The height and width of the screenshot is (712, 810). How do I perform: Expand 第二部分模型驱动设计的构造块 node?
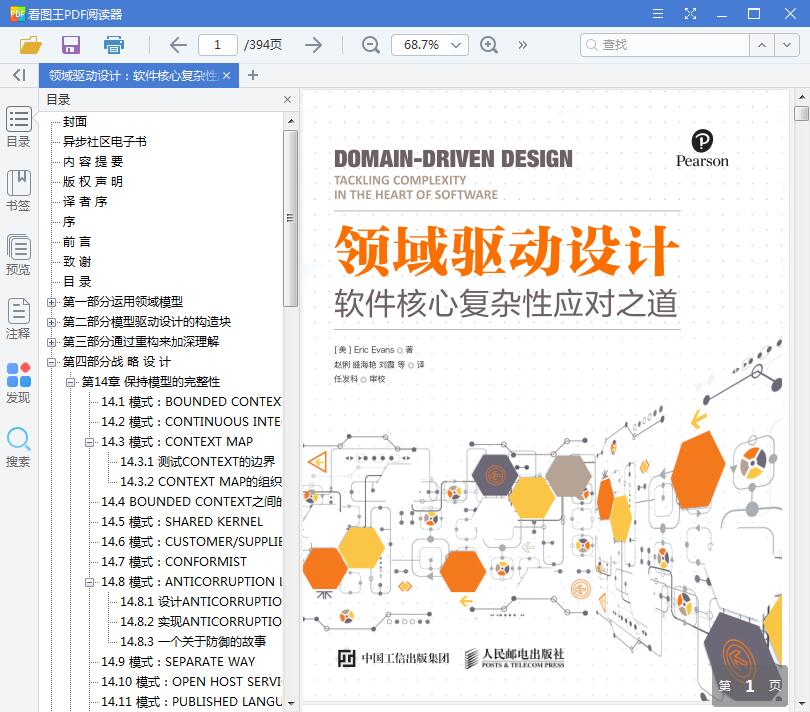[x=51, y=322]
